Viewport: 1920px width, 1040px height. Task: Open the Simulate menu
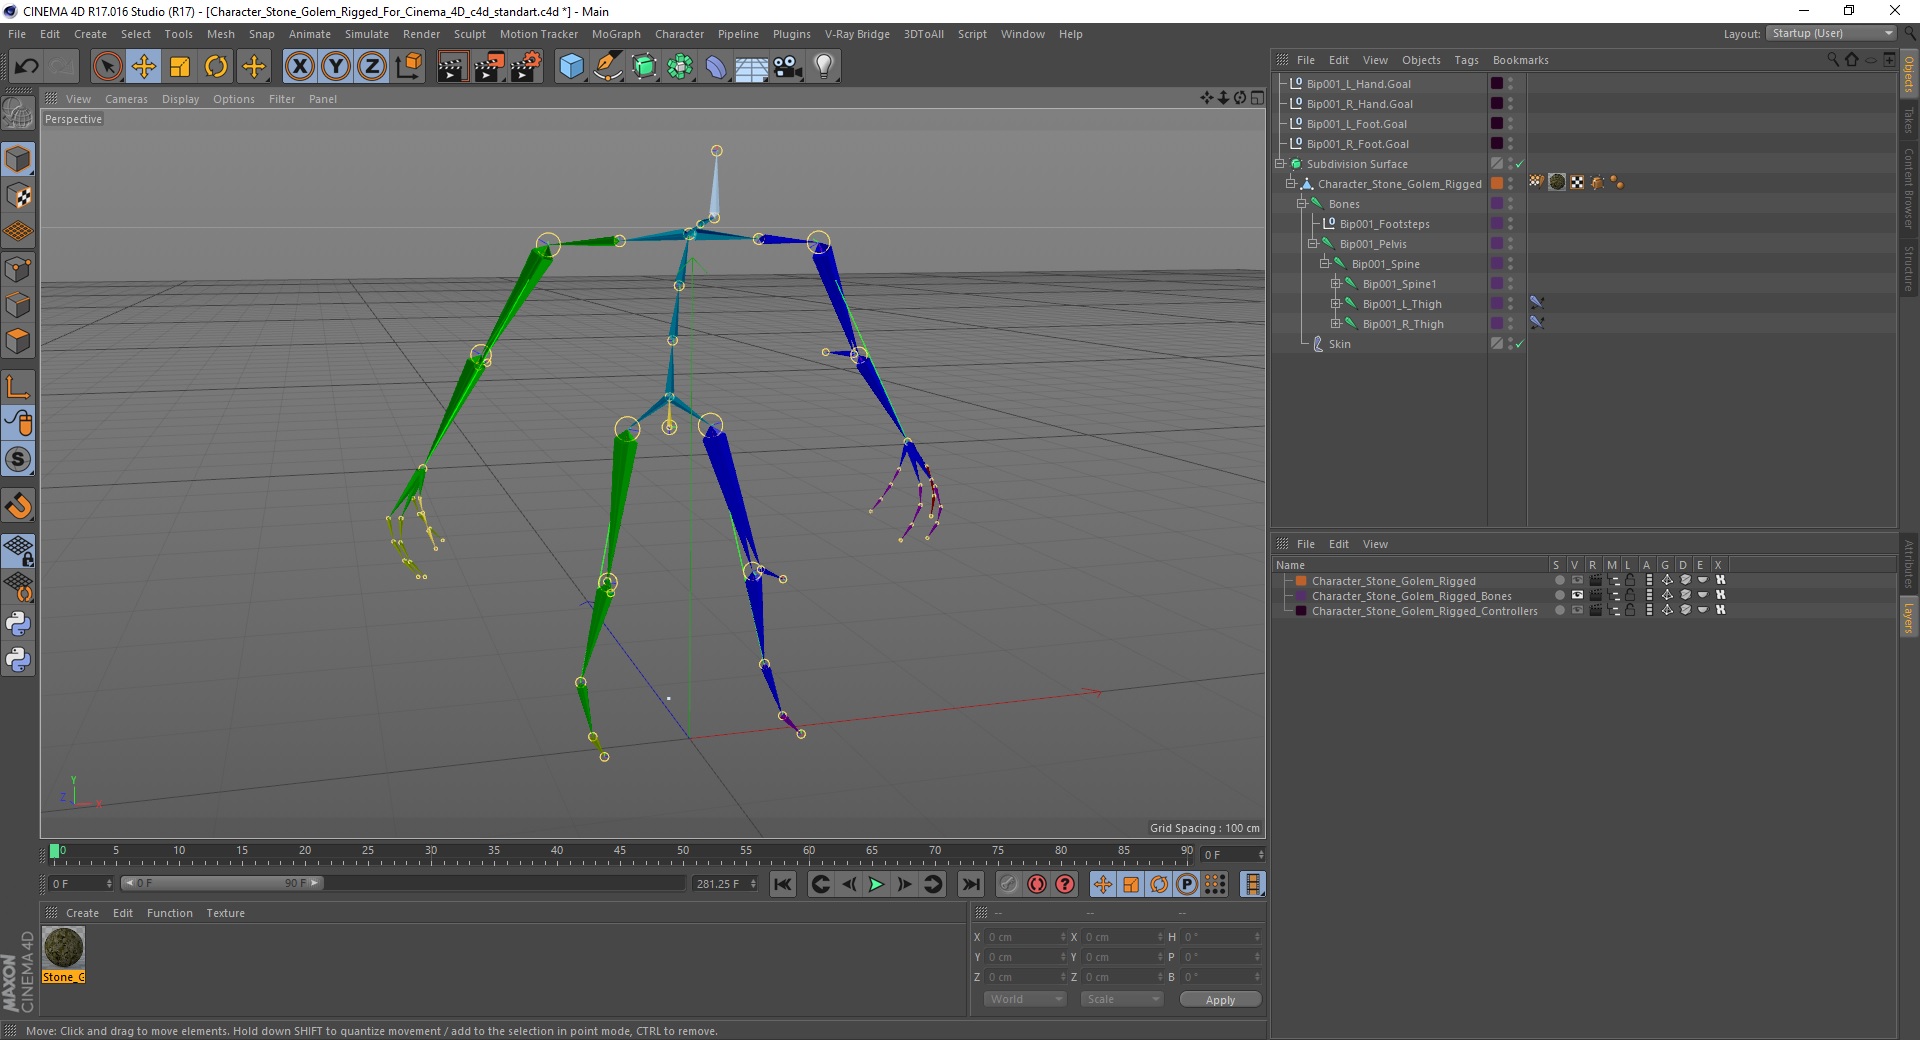(367, 34)
